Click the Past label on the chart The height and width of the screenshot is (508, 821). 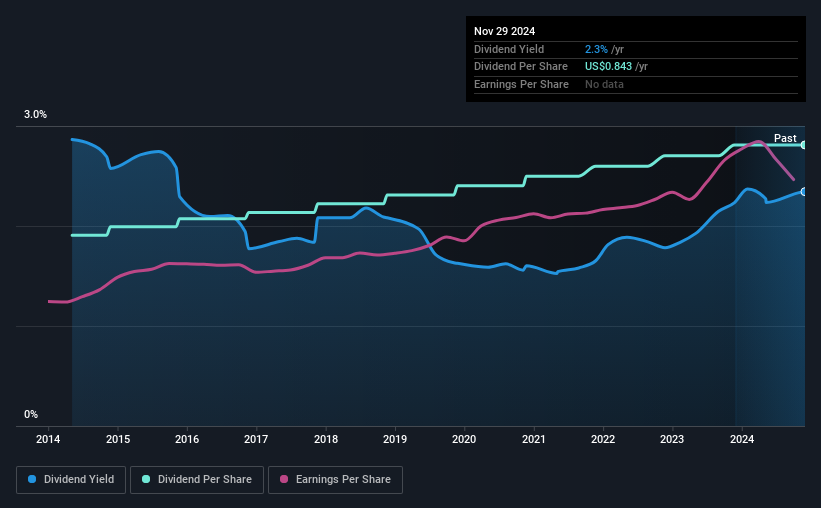pyautogui.click(x=785, y=138)
